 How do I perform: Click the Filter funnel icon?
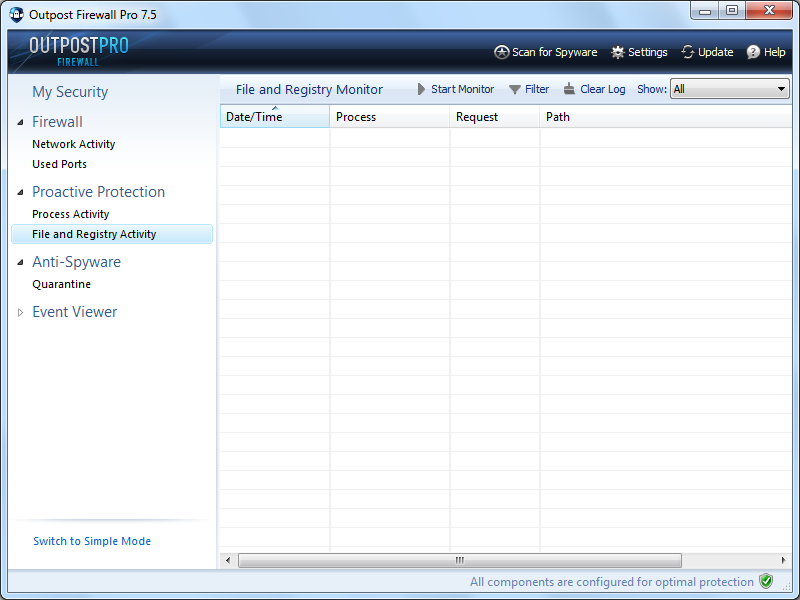pyautogui.click(x=515, y=89)
